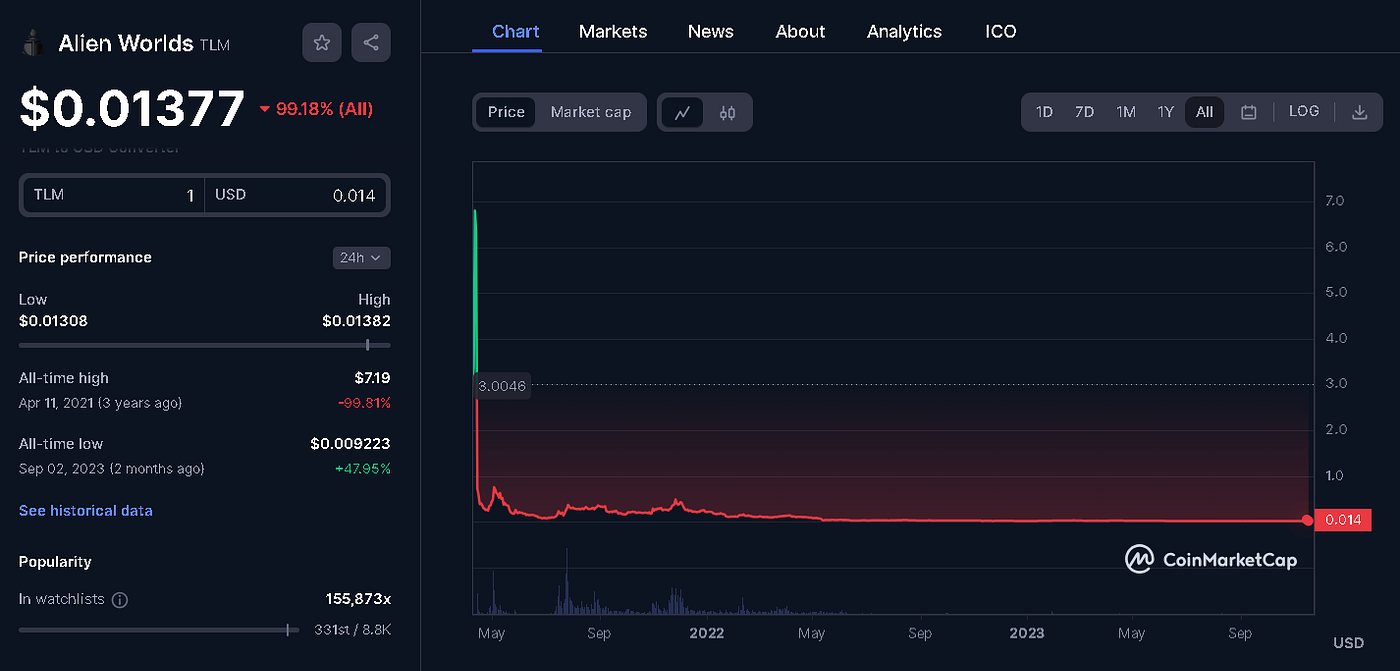Screen dimensions: 1400x671
Task: Click the CoinMarketCap logo on chart
Action: pos(1211,559)
